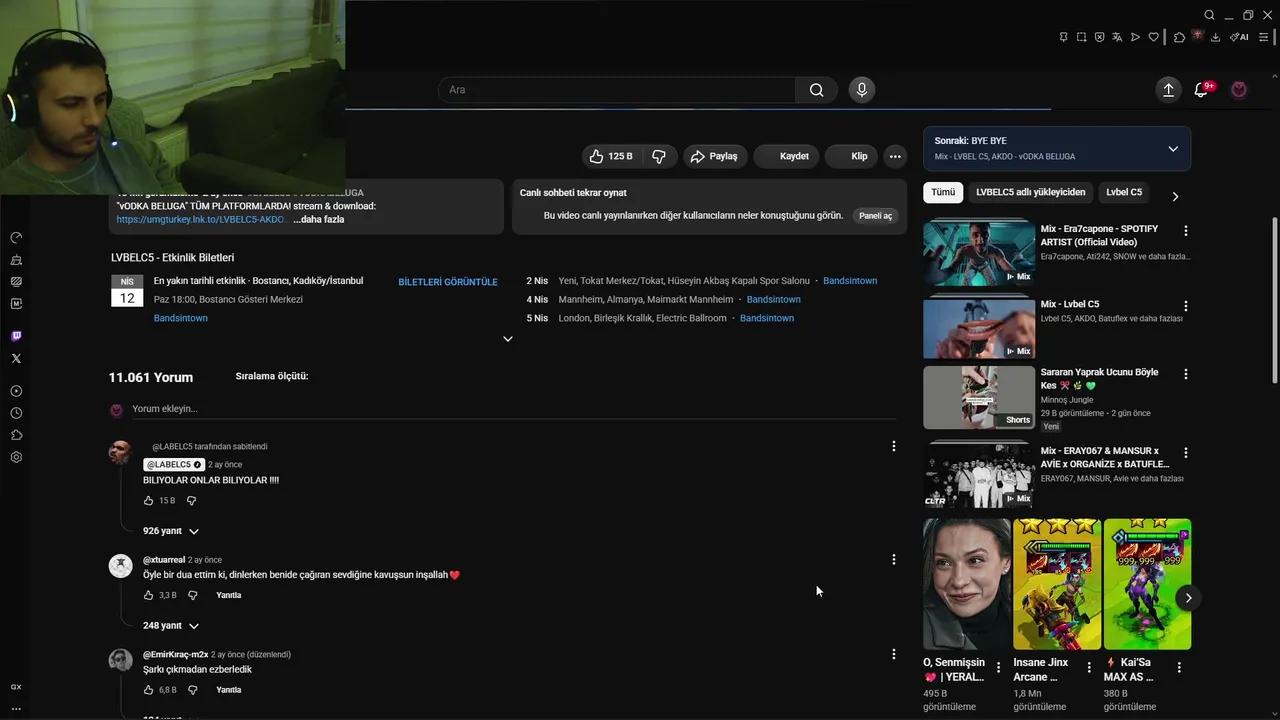
Task: Click the YouTube search magnifier button
Action: 817,90
